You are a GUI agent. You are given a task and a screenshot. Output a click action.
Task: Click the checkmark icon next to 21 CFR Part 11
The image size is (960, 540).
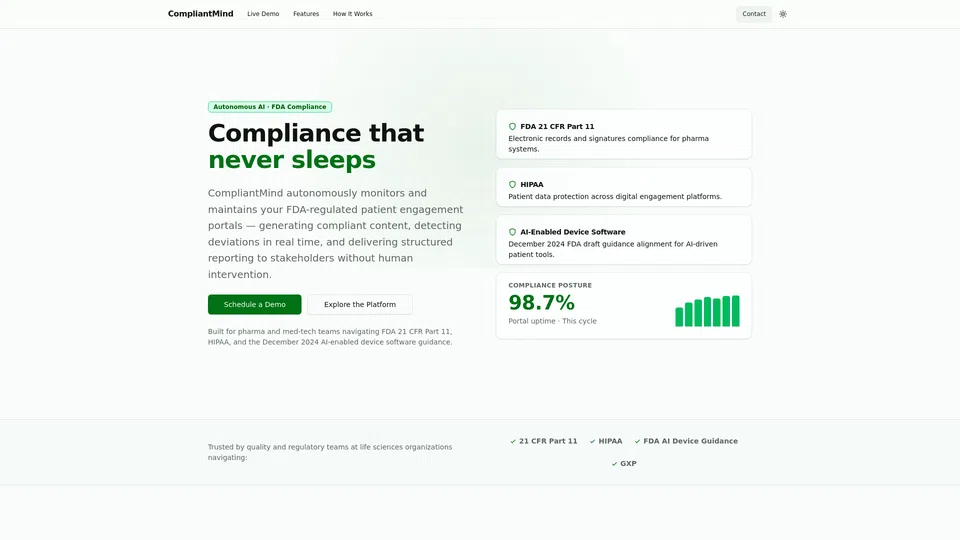tap(513, 441)
